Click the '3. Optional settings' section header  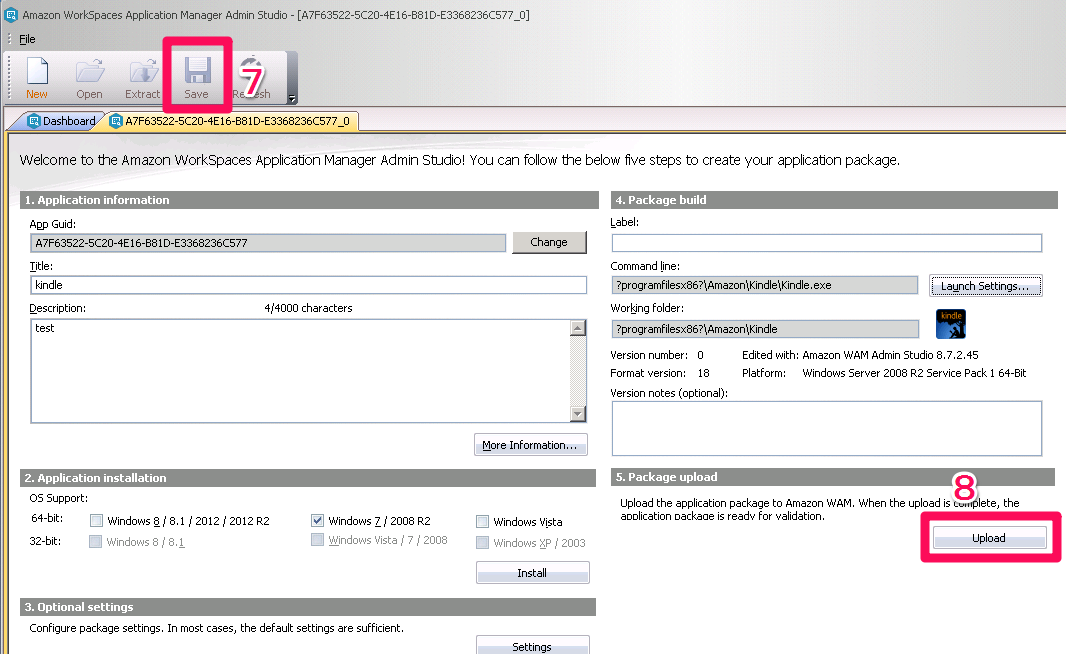pyautogui.click(x=308, y=607)
